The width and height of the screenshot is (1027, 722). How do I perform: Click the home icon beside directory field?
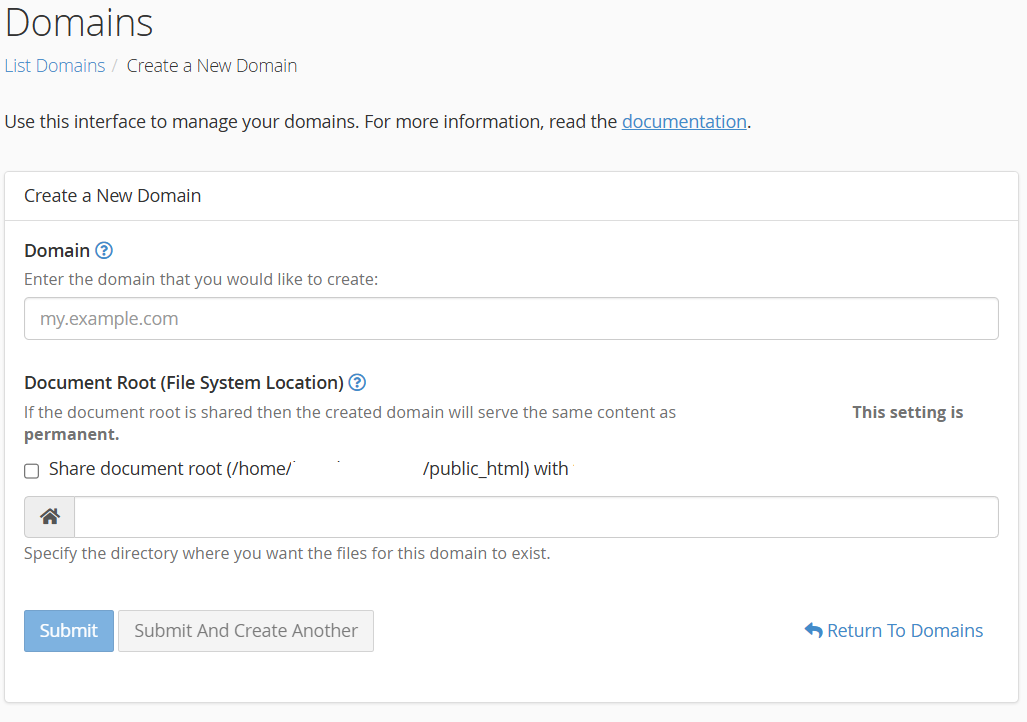pos(50,517)
